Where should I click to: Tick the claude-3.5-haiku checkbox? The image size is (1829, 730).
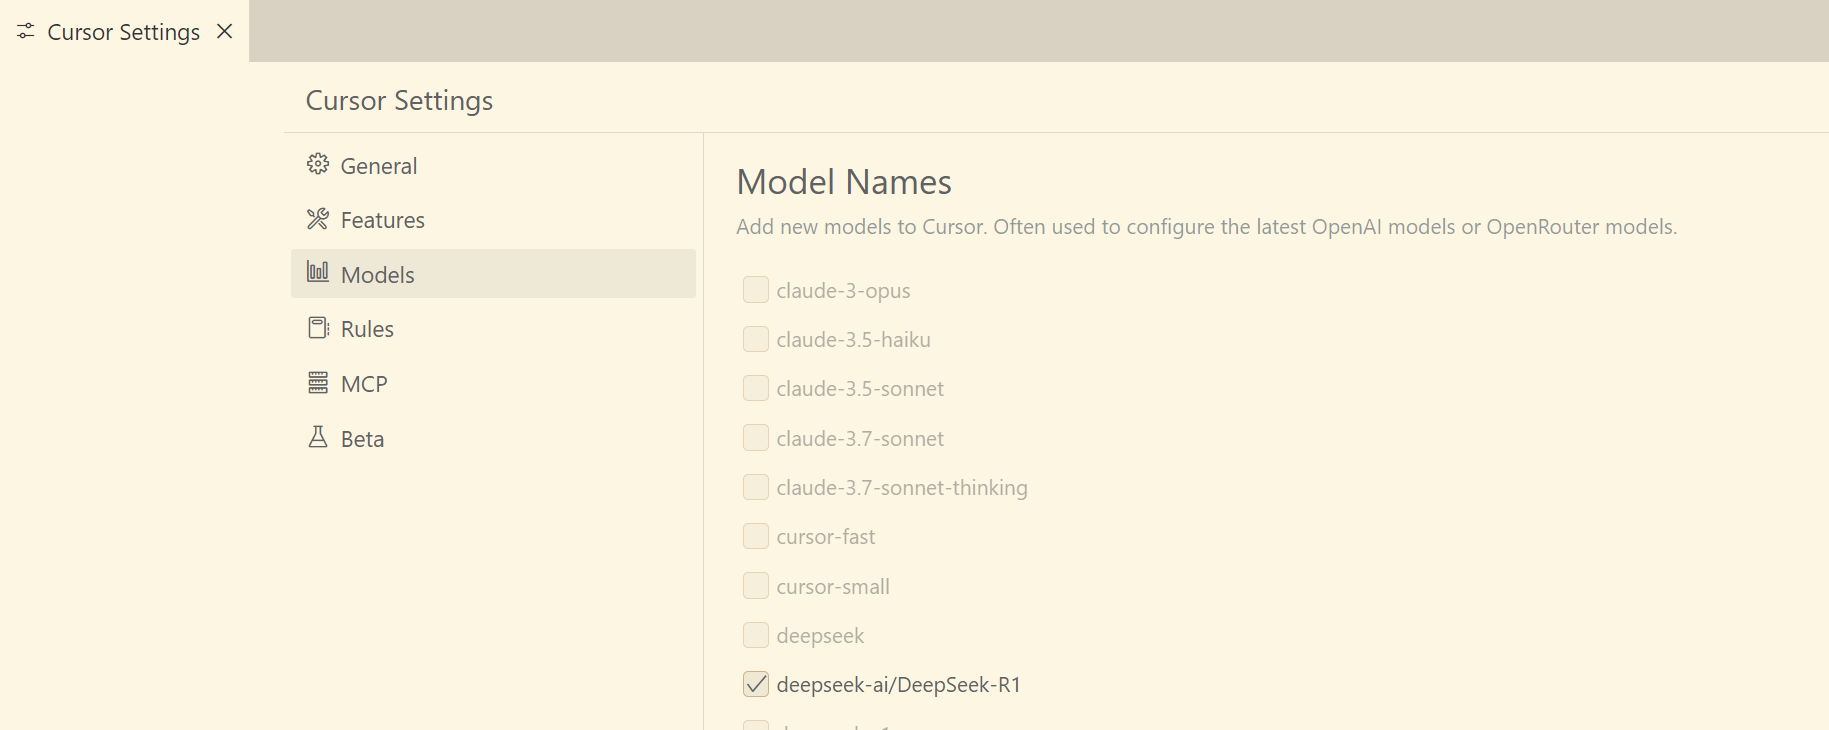[756, 339]
